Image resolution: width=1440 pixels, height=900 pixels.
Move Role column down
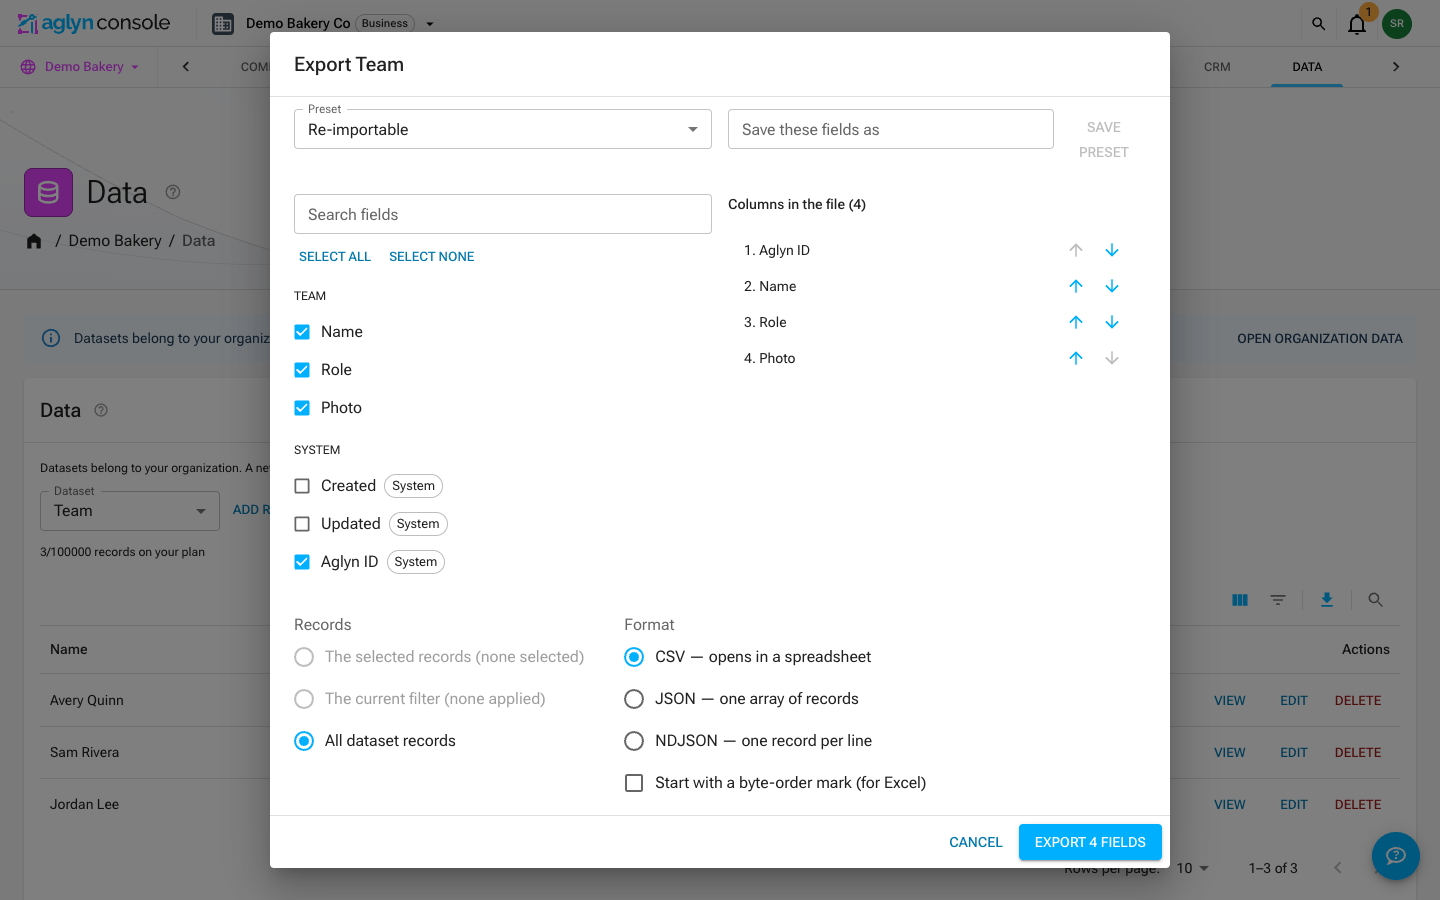[1111, 322]
